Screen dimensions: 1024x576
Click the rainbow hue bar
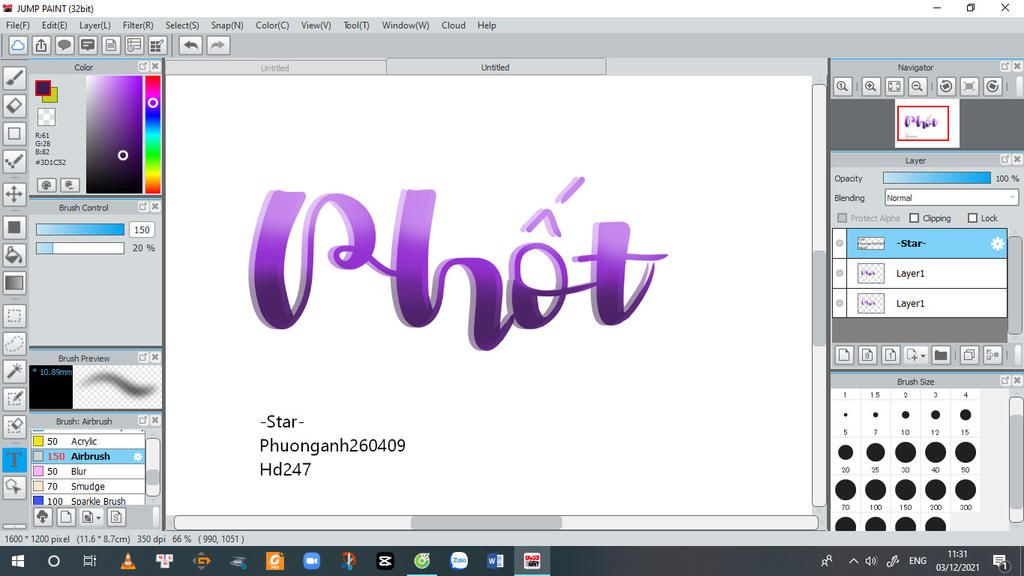pos(152,134)
